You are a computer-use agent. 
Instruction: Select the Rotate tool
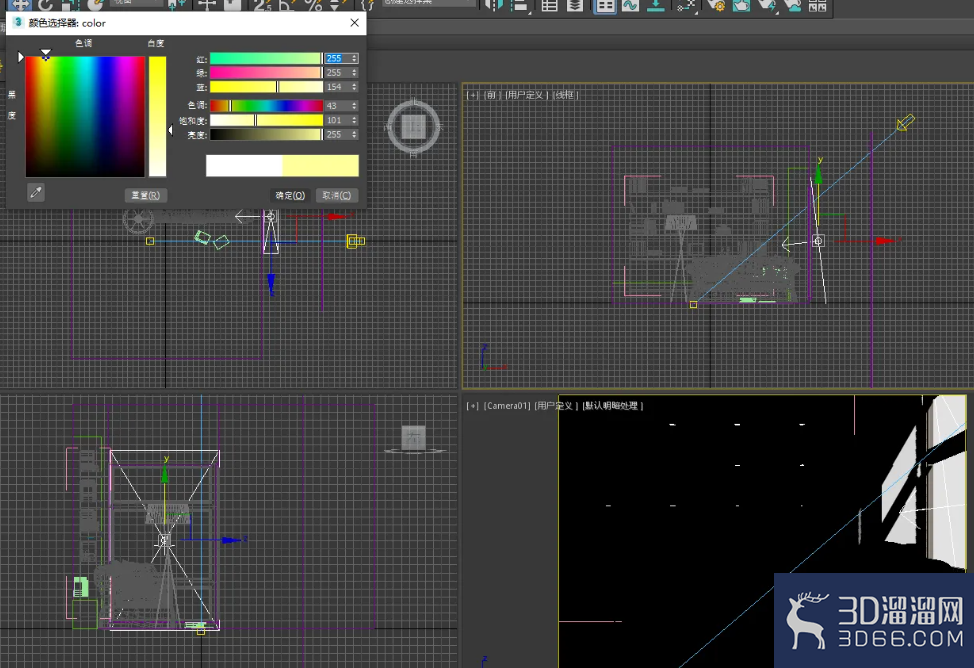pos(45,5)
